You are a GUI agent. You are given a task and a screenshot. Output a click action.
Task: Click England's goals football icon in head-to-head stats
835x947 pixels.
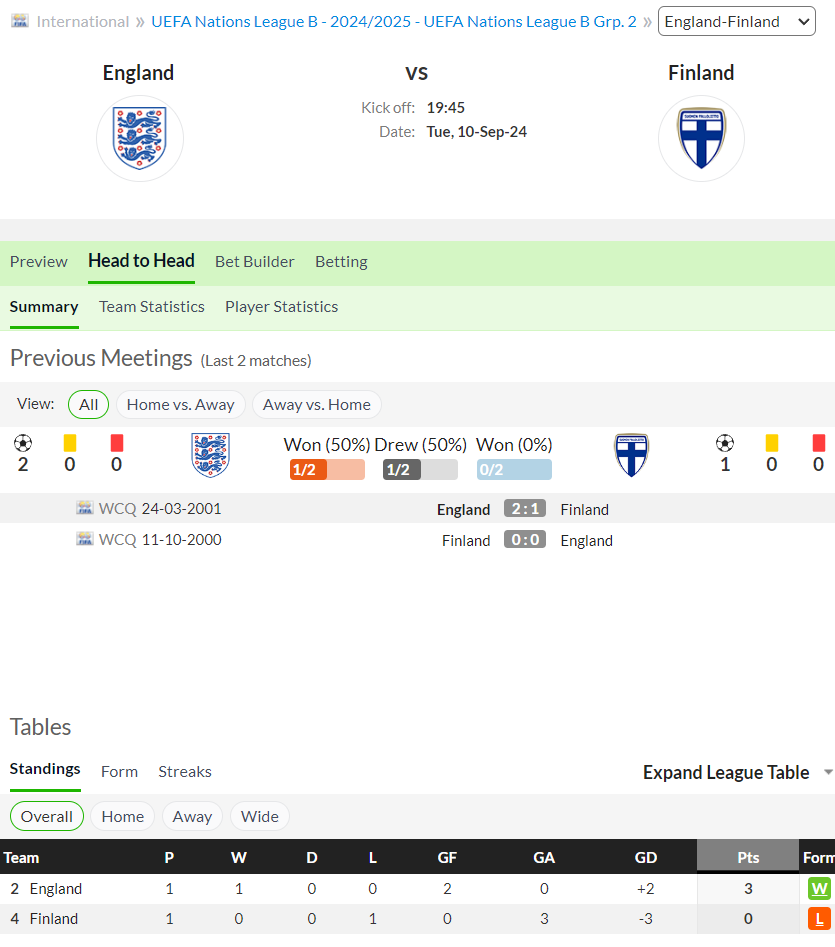click(23, 443)
